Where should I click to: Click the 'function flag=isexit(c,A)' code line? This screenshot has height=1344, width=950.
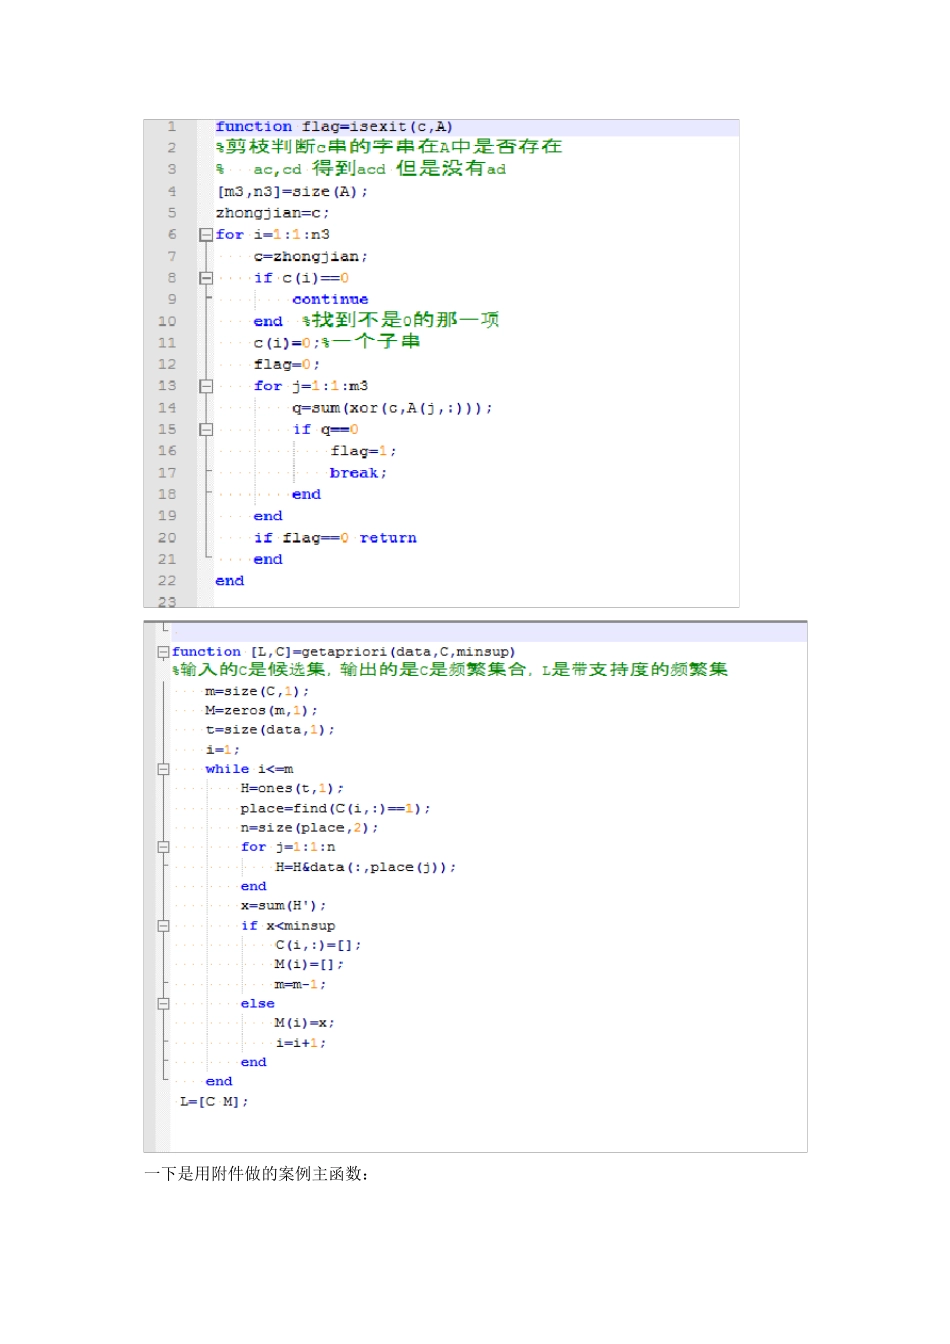(334, 127)
